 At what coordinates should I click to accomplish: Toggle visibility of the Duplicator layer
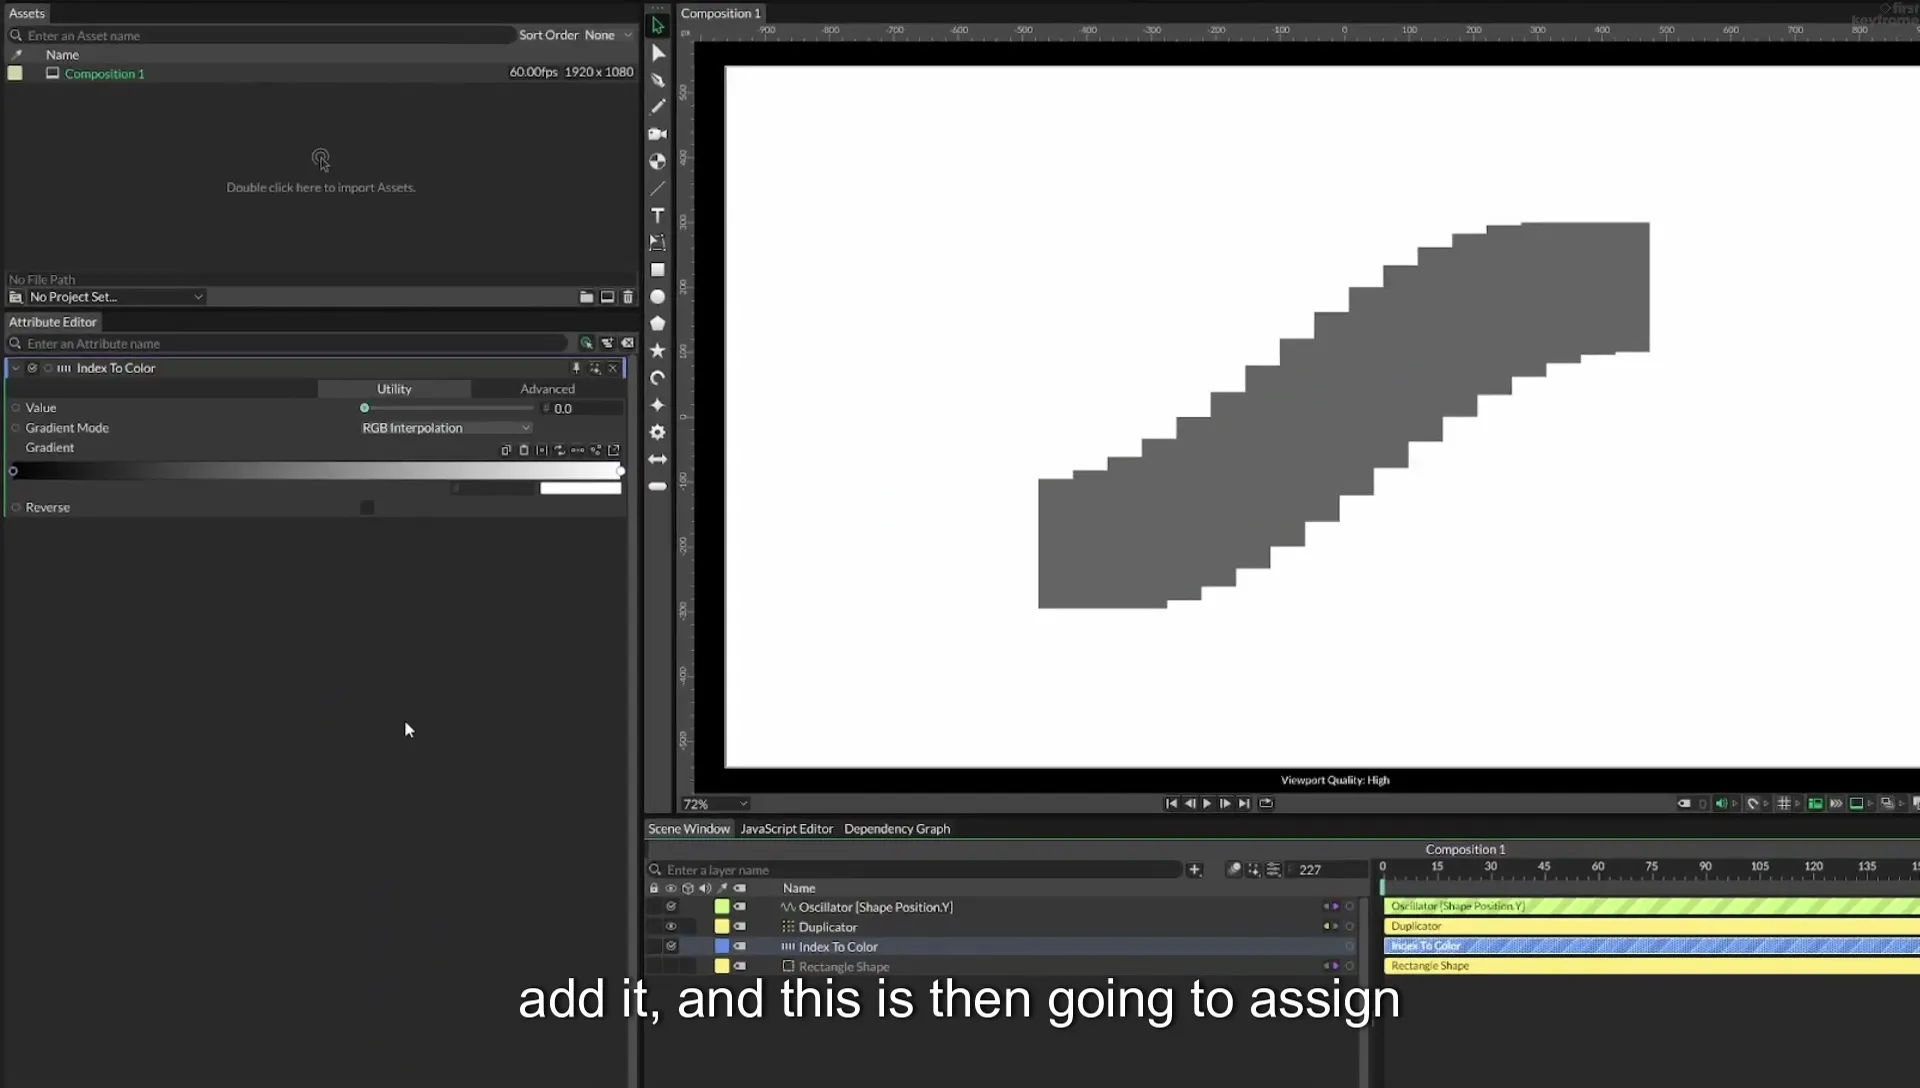[x=671, y=927]
